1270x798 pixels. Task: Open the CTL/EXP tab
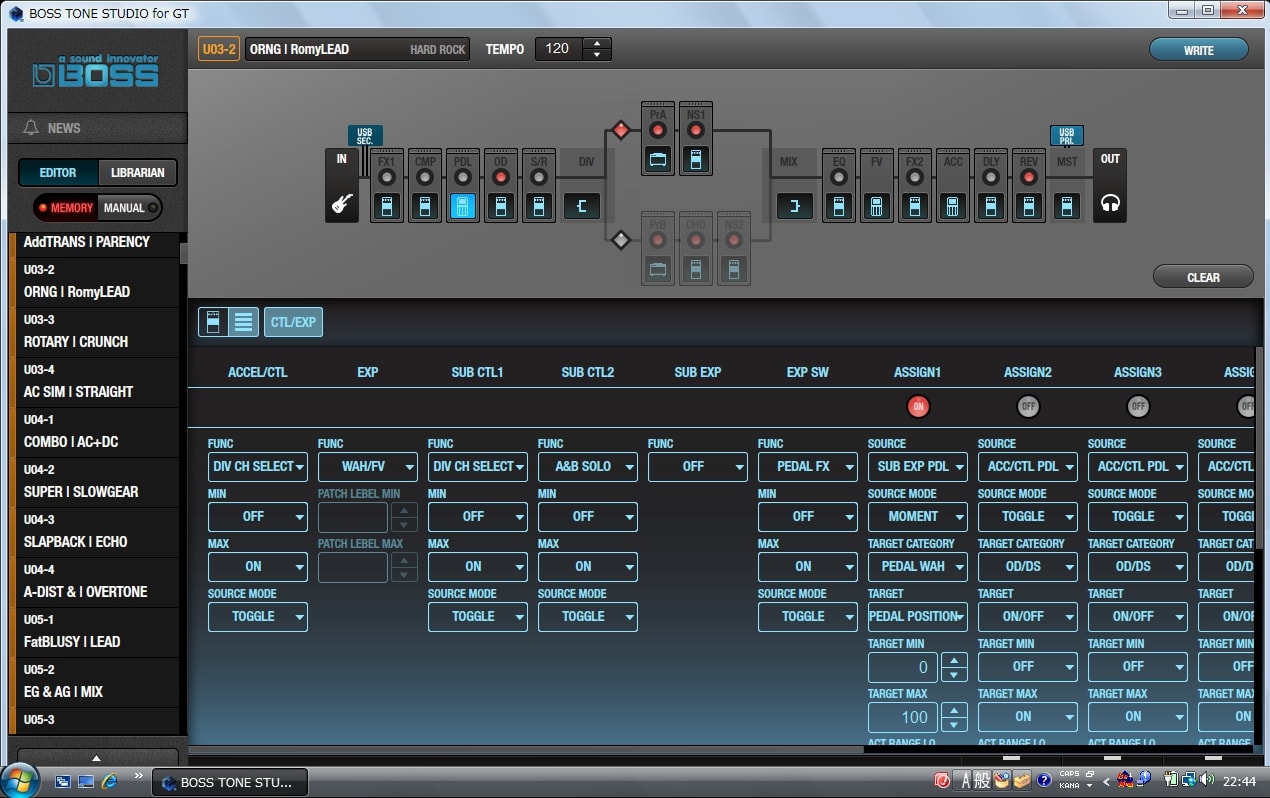coord(293,322)
